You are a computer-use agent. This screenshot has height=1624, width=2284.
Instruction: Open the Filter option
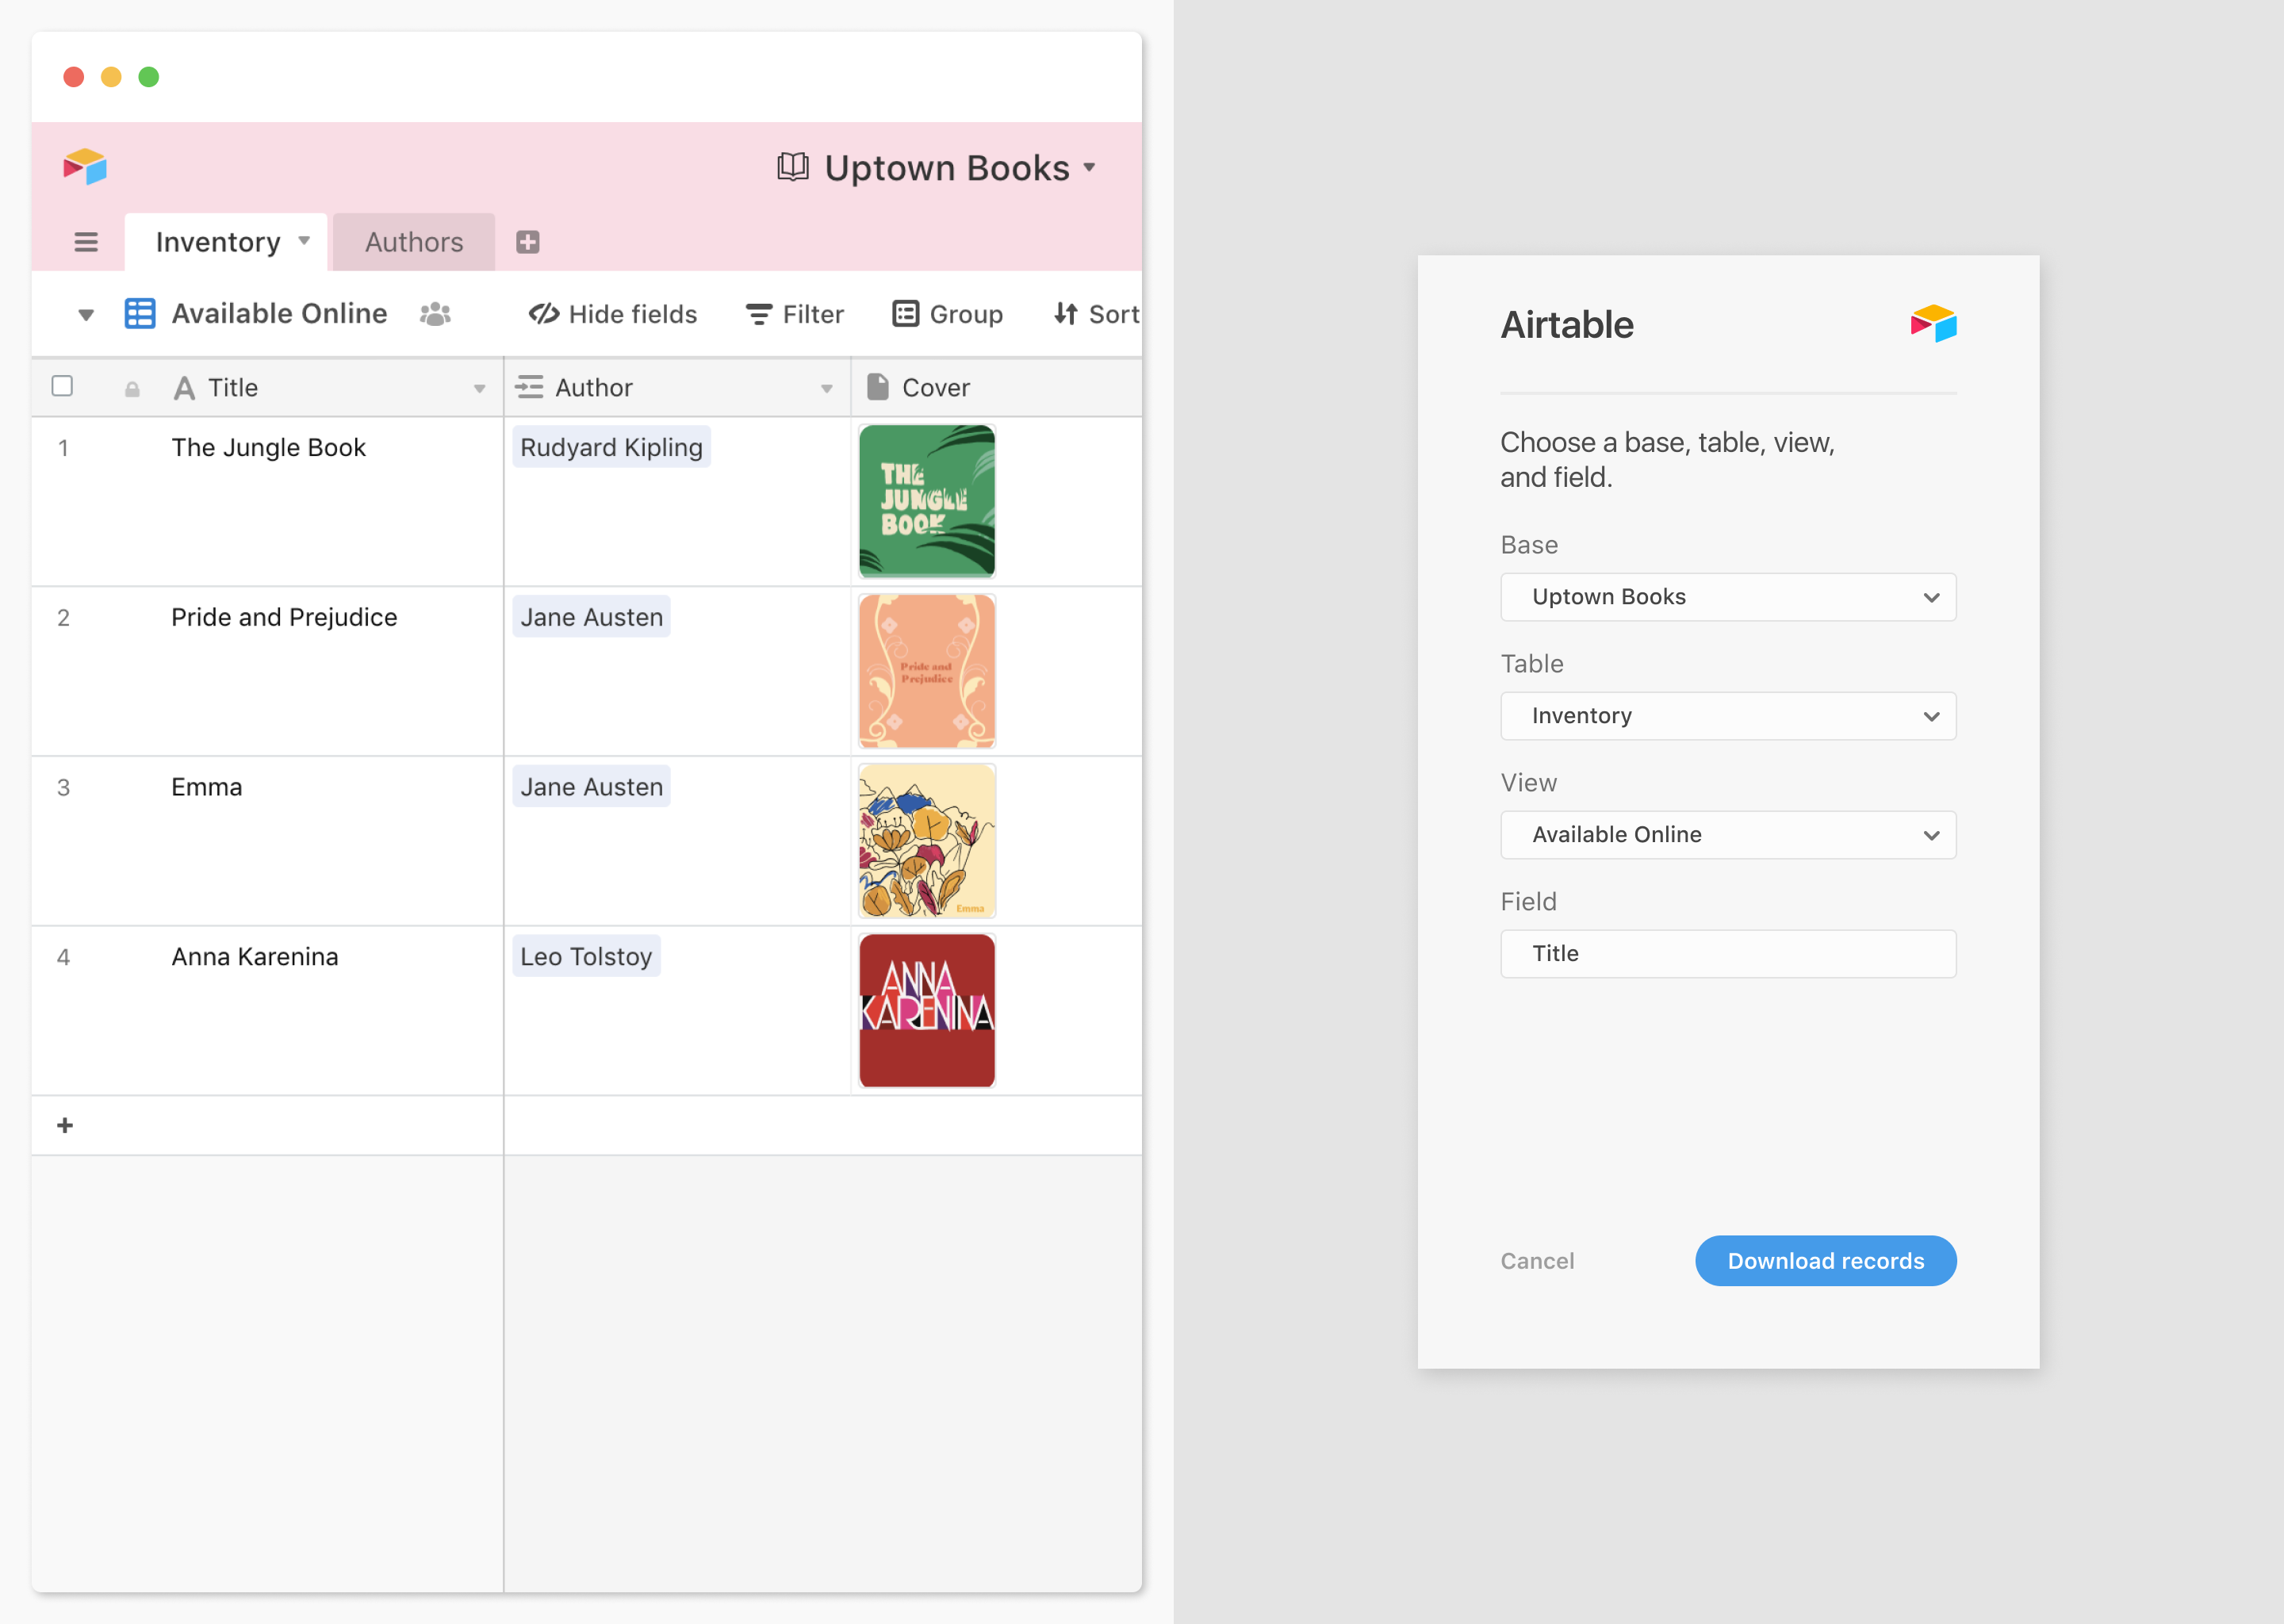[795, 314]
